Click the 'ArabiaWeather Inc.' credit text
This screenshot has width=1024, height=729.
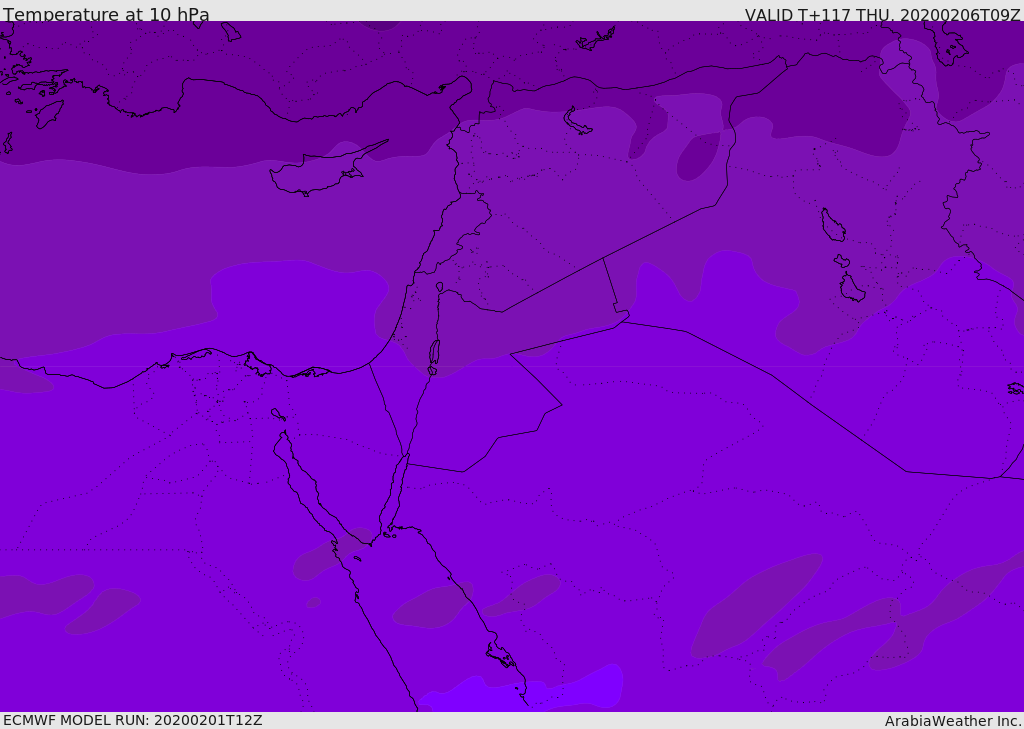952,721
